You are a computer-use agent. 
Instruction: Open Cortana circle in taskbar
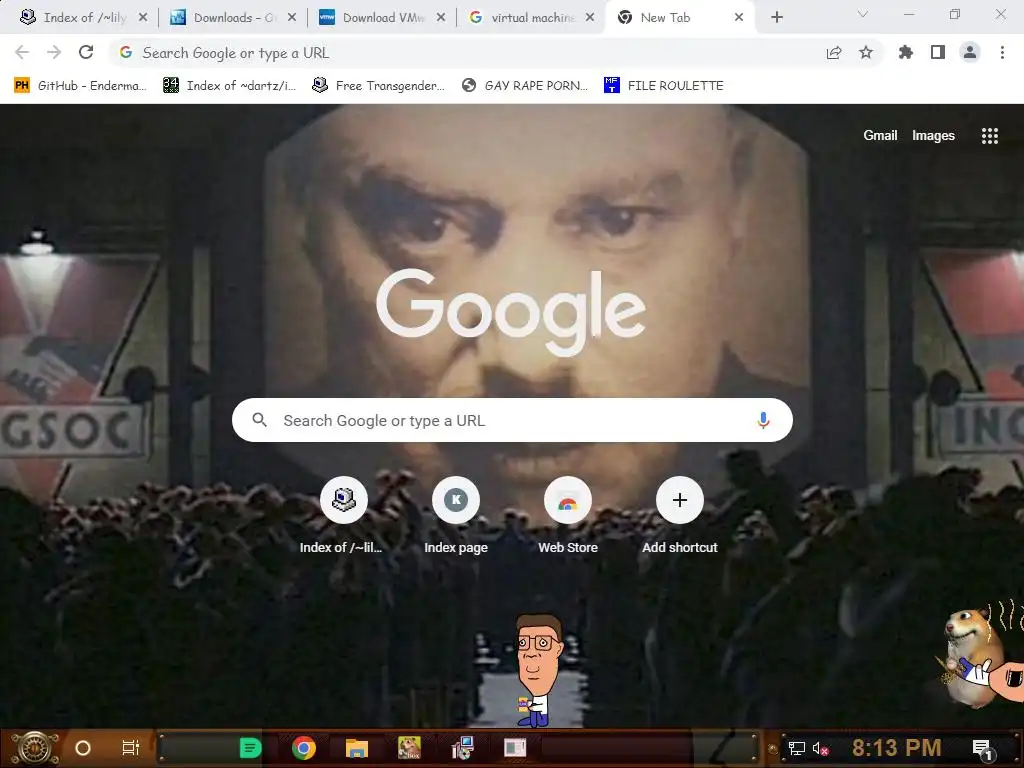82,748
